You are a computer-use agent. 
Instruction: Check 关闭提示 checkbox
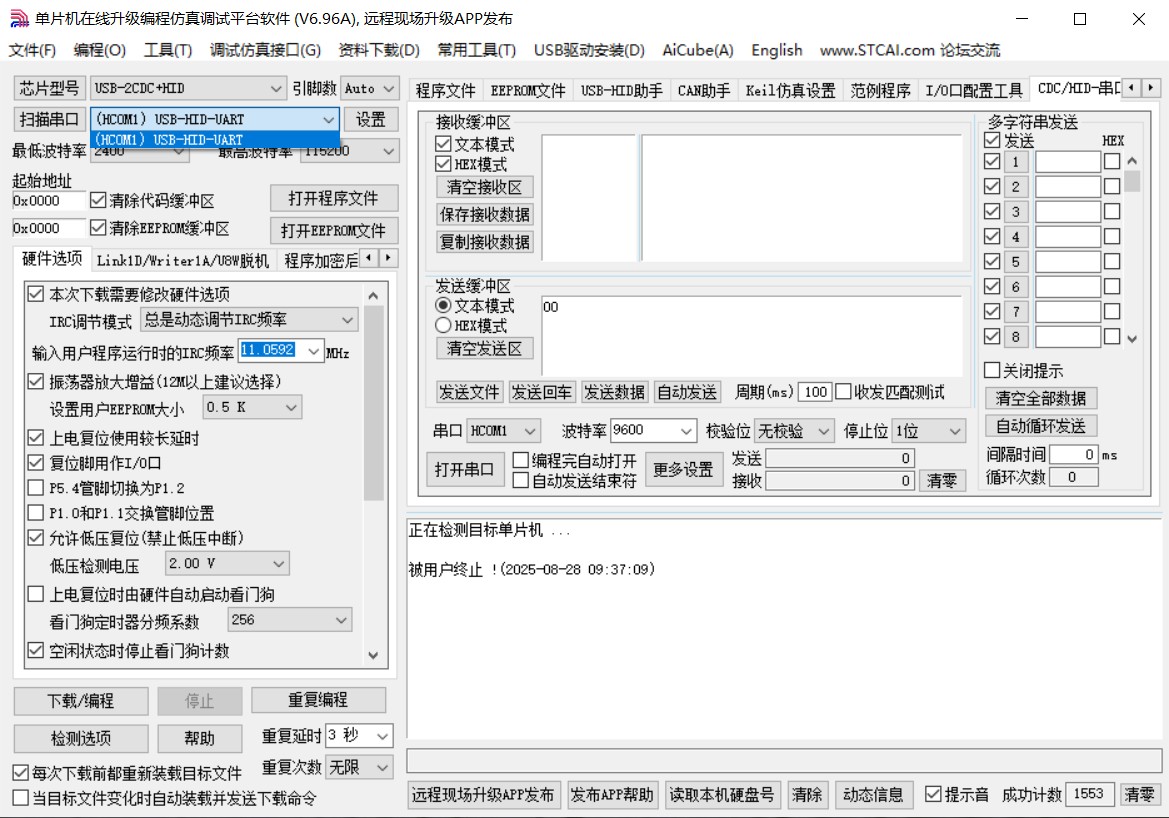992,370
